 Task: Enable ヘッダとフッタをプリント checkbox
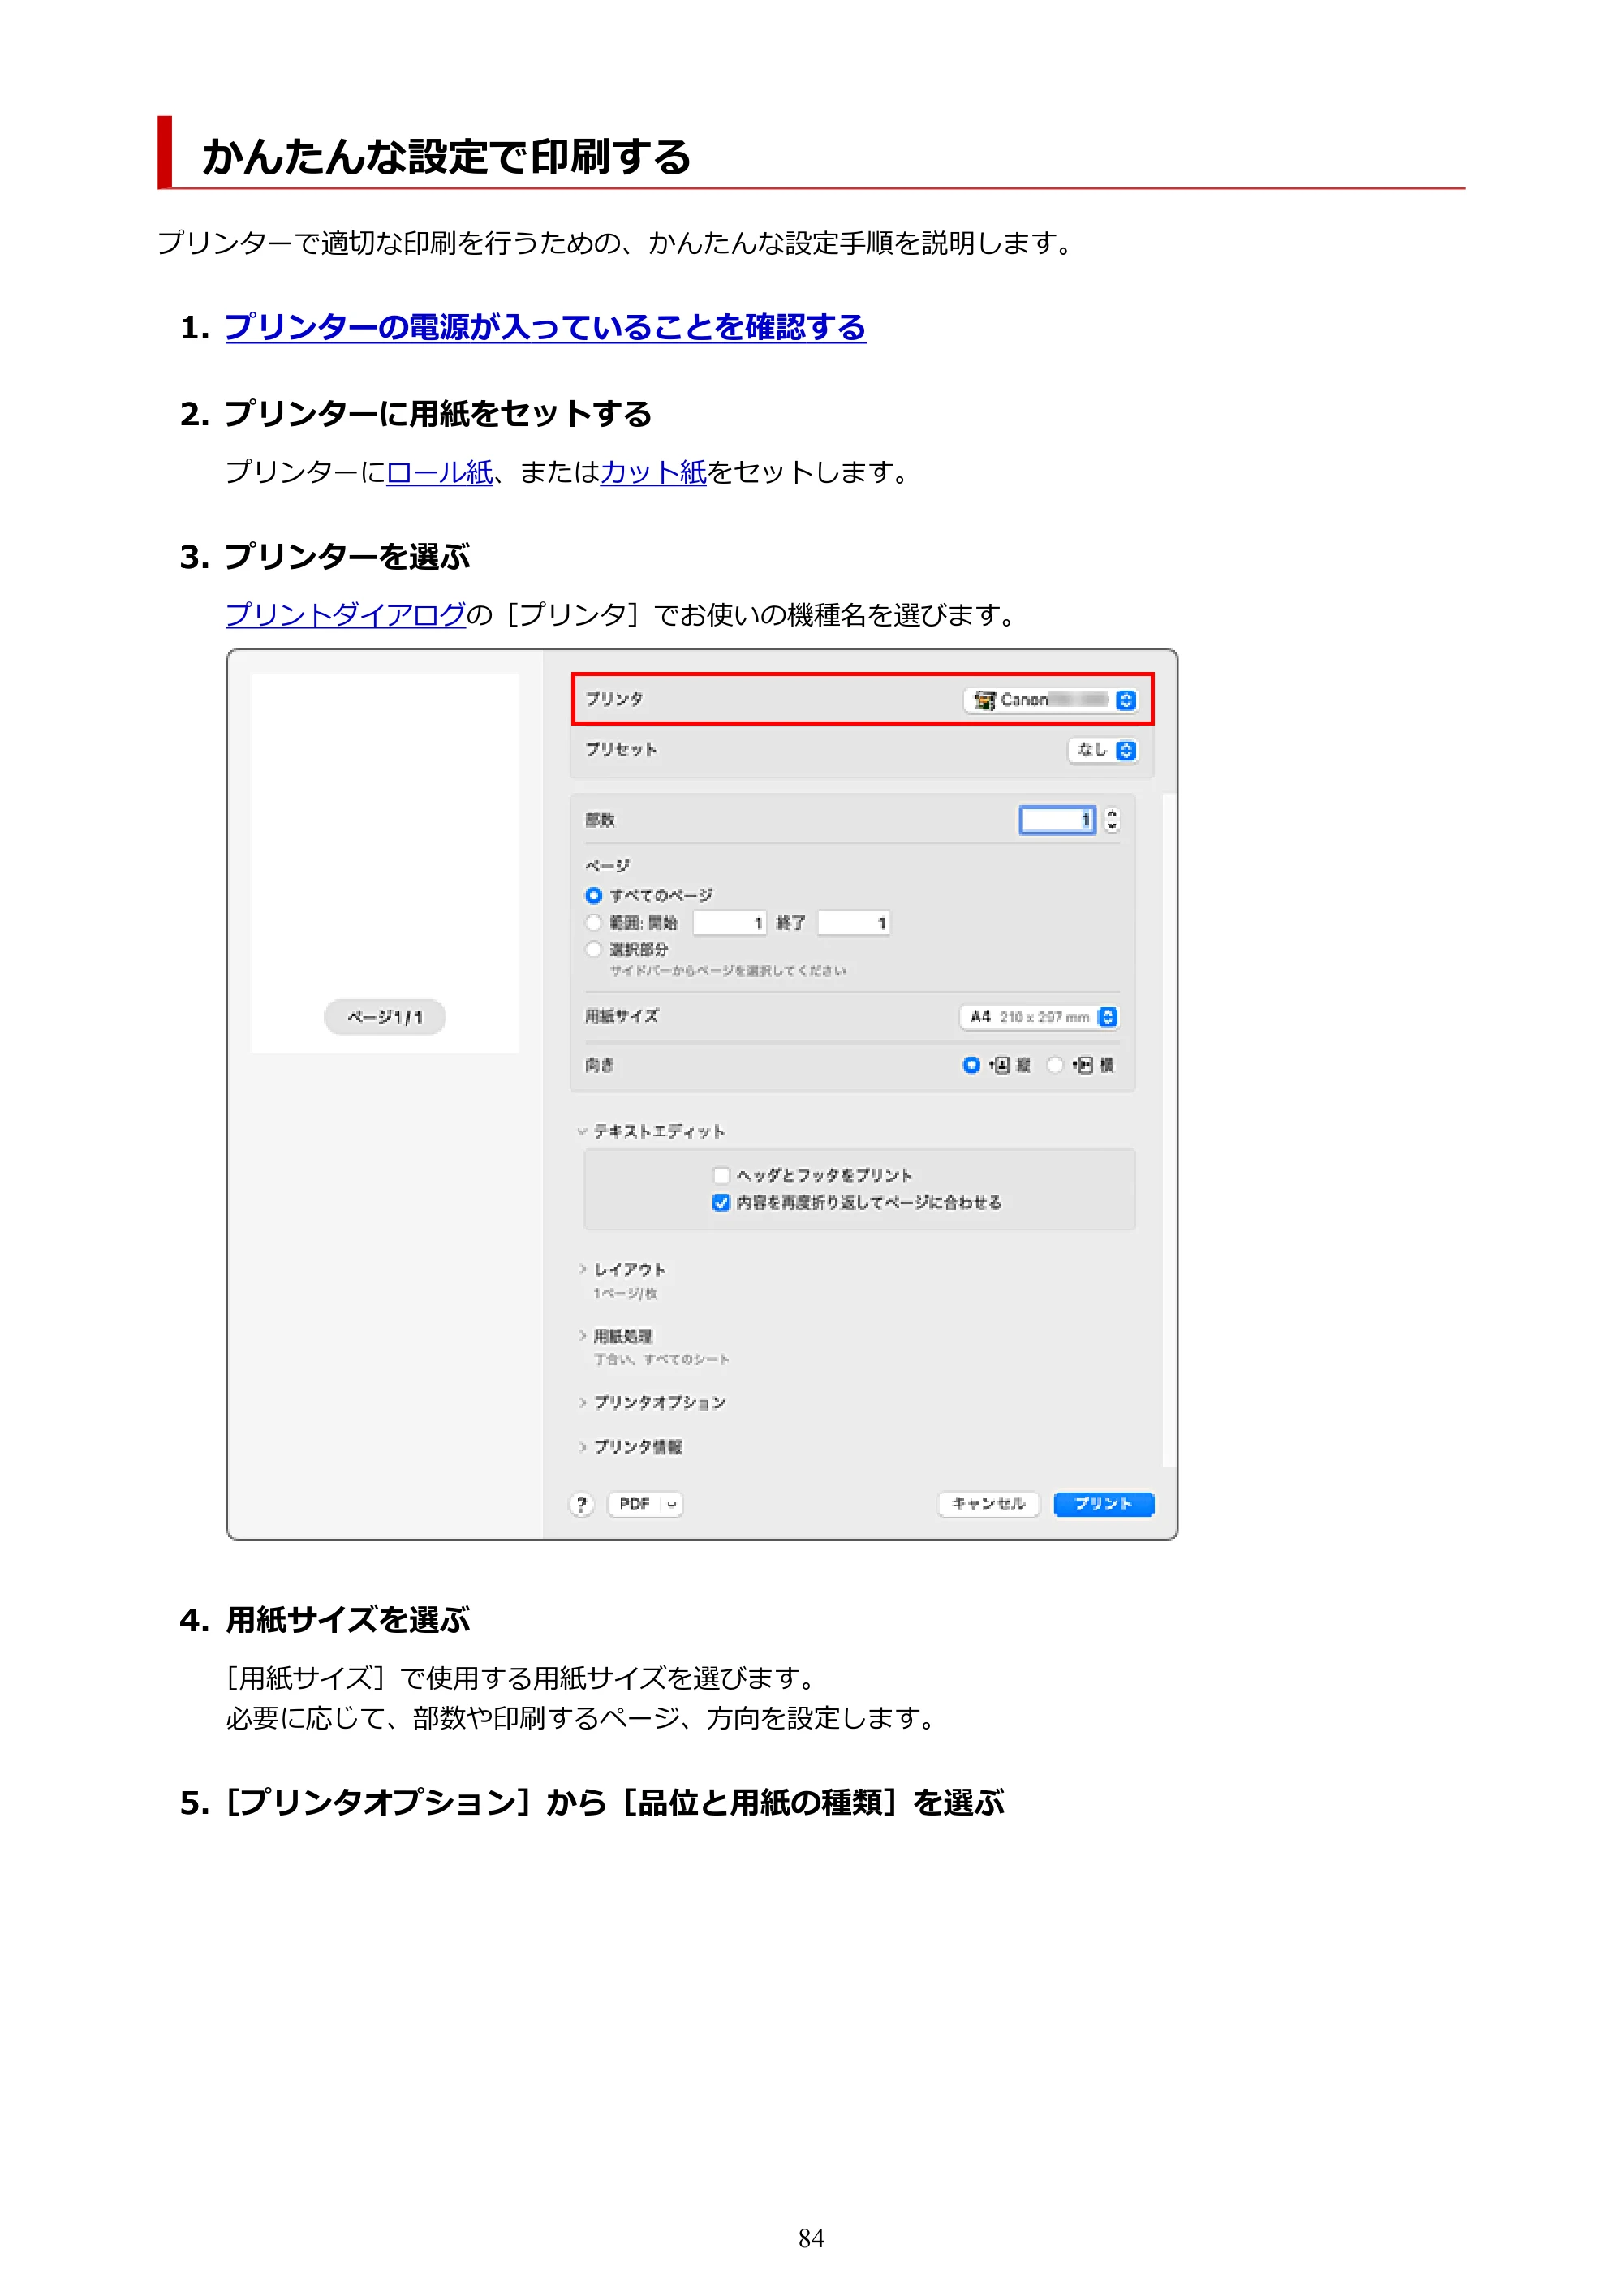point(721,1175)
